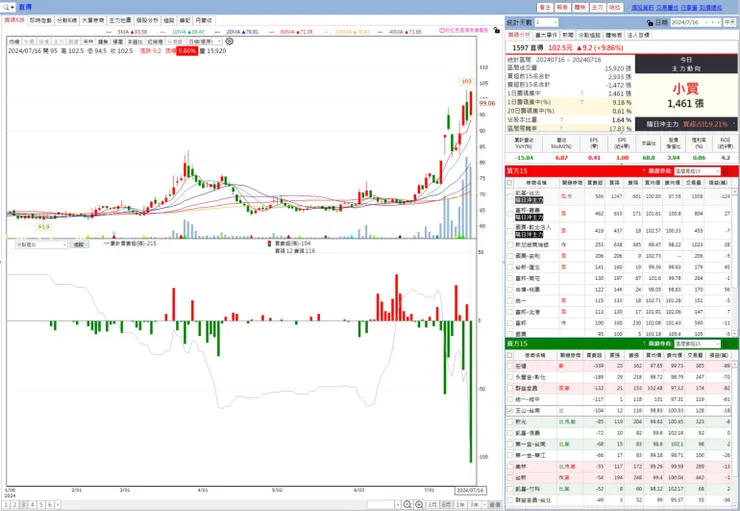This screenshot has height=511, width=740.
Task: Tick the checkbox for 富邦-嘉義 buyer row
Action: 510,213
